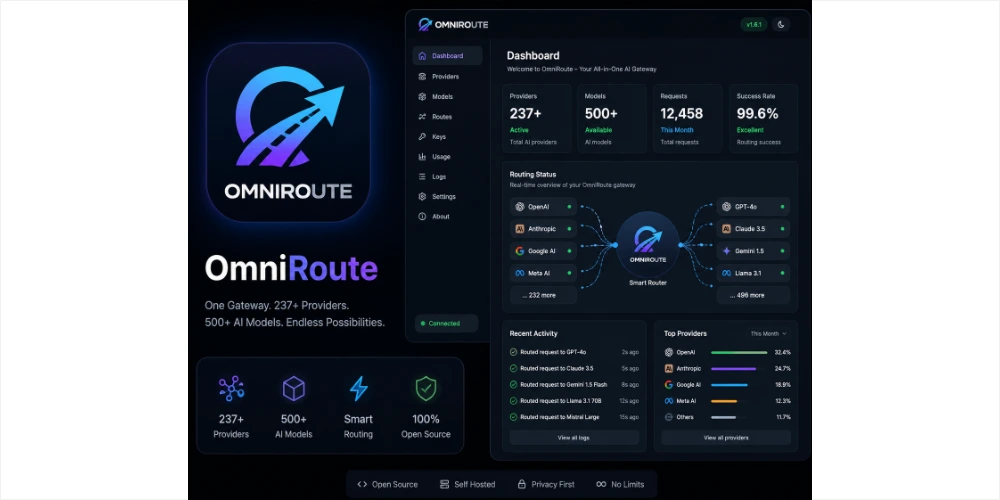Open Logs list icon
Screen dimensions: 1000x500
pyautogui.click(x=422, y=177)
